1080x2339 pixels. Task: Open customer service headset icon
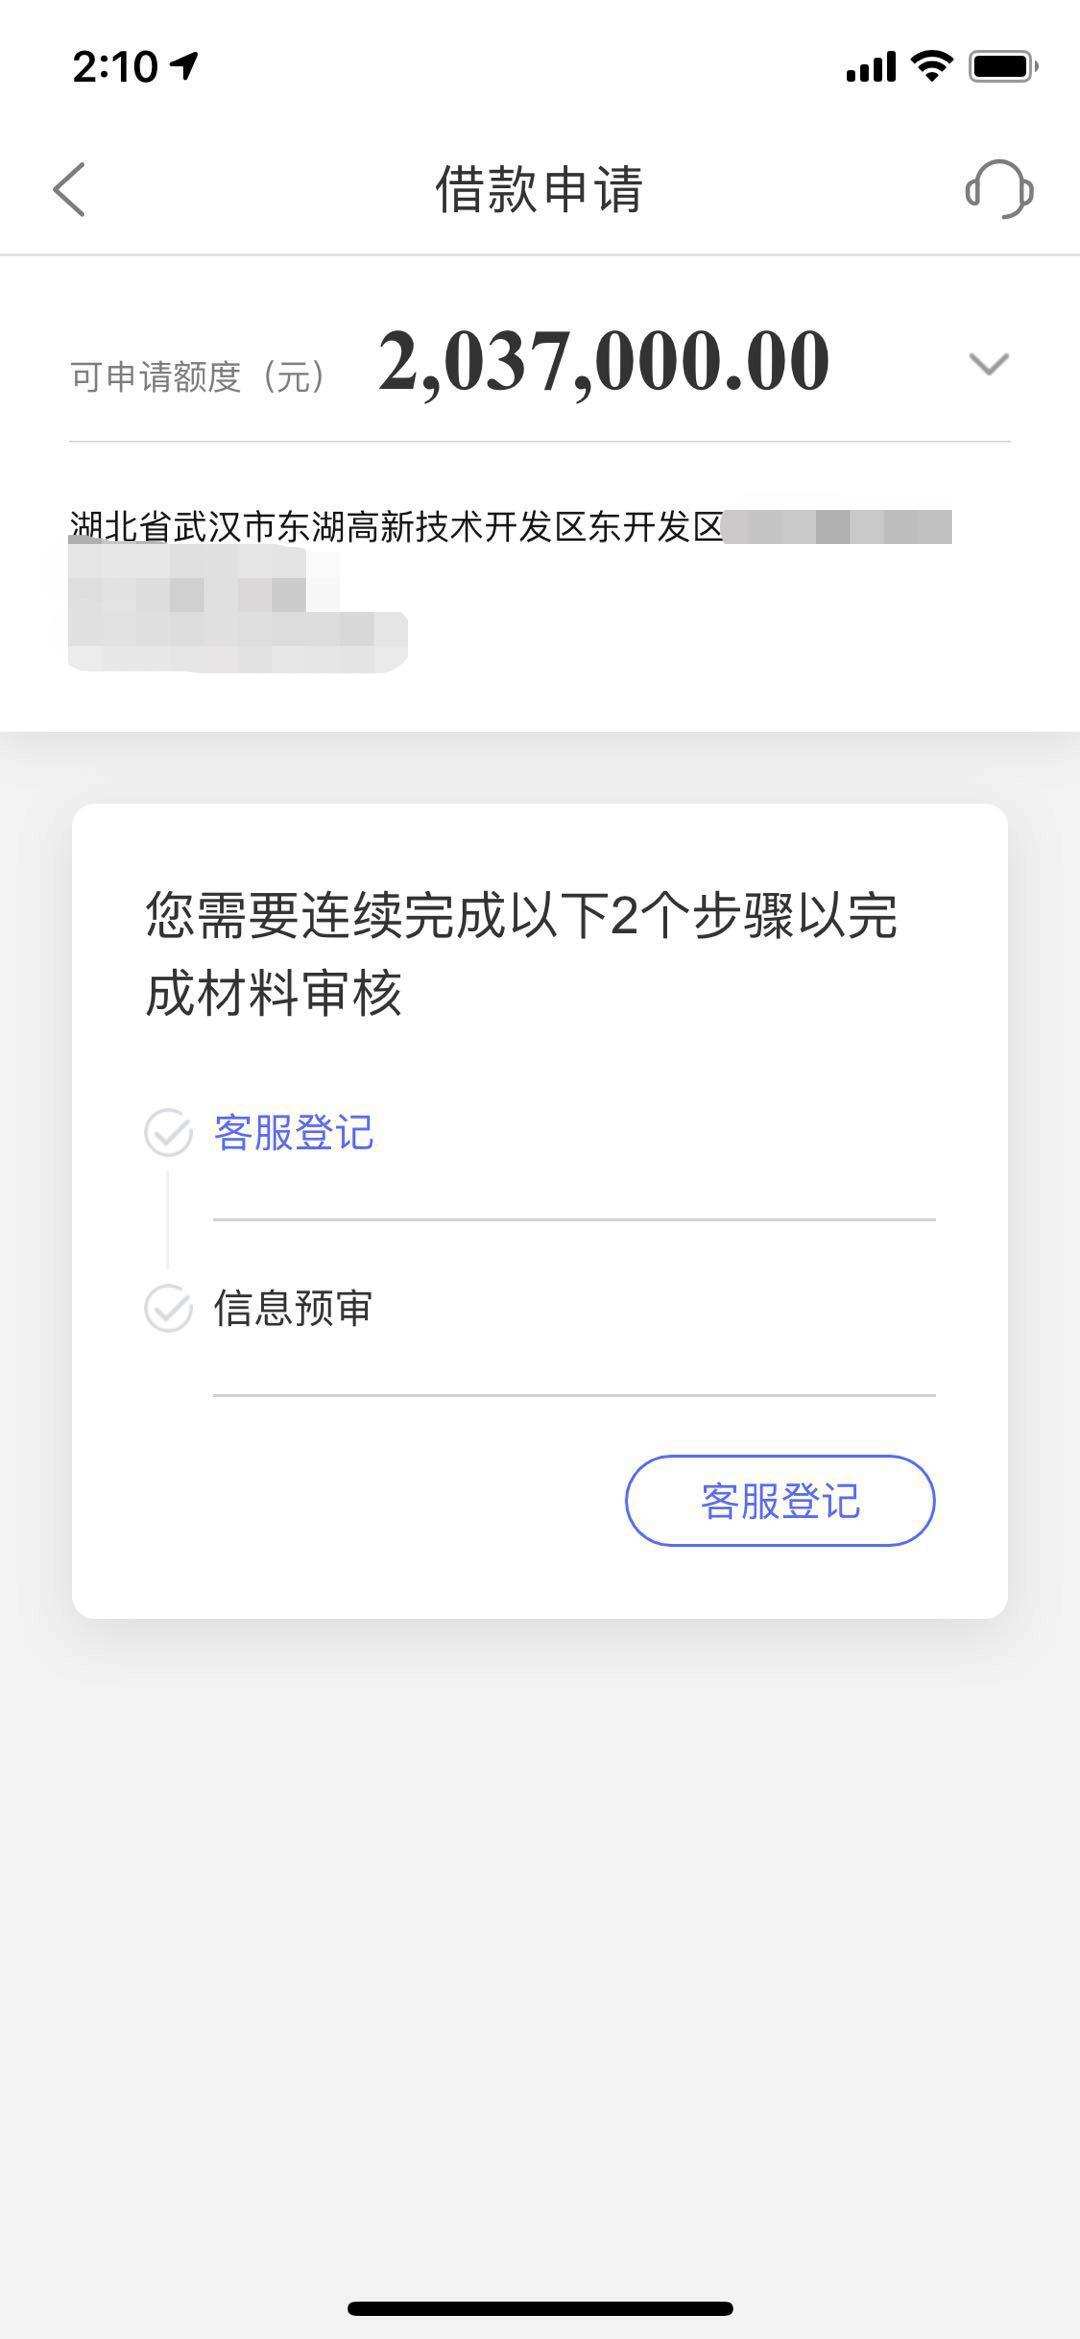(999, 189)
